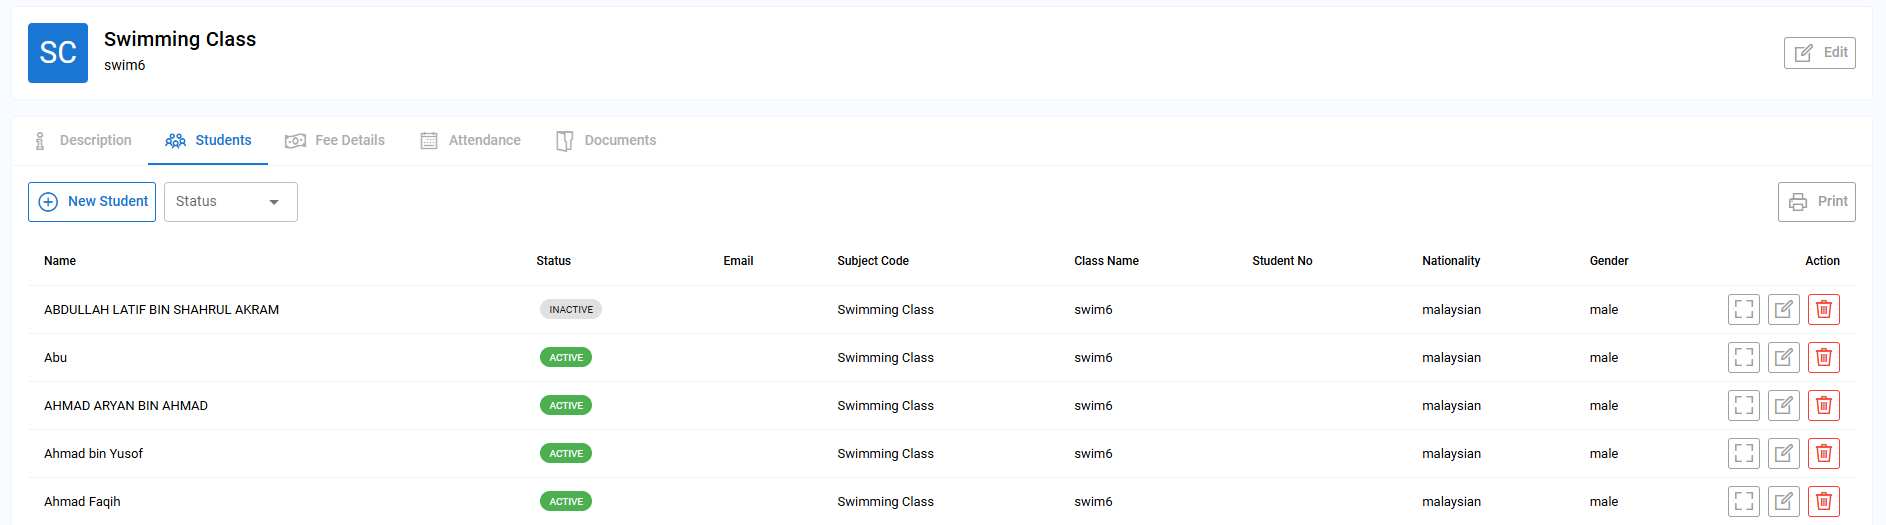1886x525 pixels.
Task: Select name ABDULLAH LATIF BIN SHAHRUL AKRAM
Action: [x=161, y=310]
